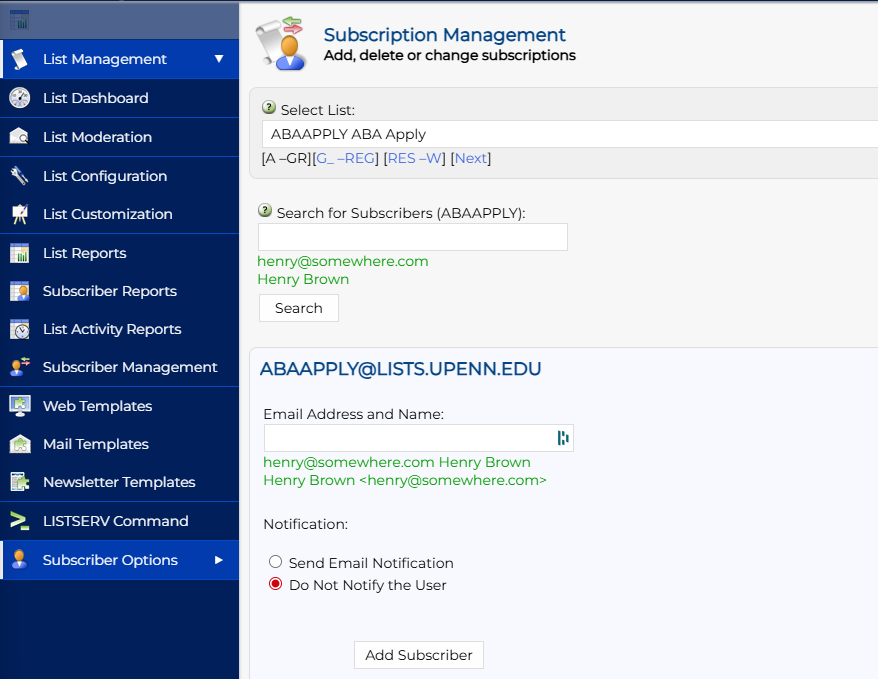Image resolution: width=878 pixels, height=679 pixels.
Task: Click the help icon beside Search for Subscribers
Action: coord(265,210)
